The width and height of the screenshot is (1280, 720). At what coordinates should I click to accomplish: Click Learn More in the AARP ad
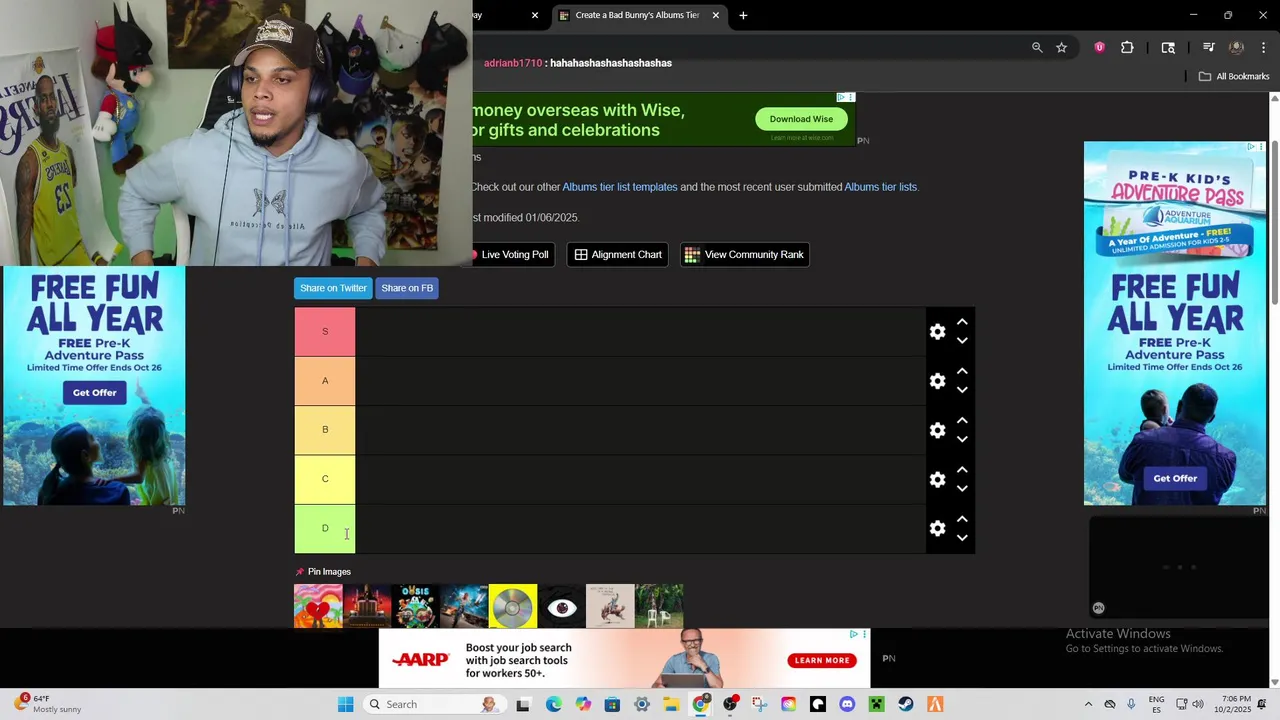(822, 660)
